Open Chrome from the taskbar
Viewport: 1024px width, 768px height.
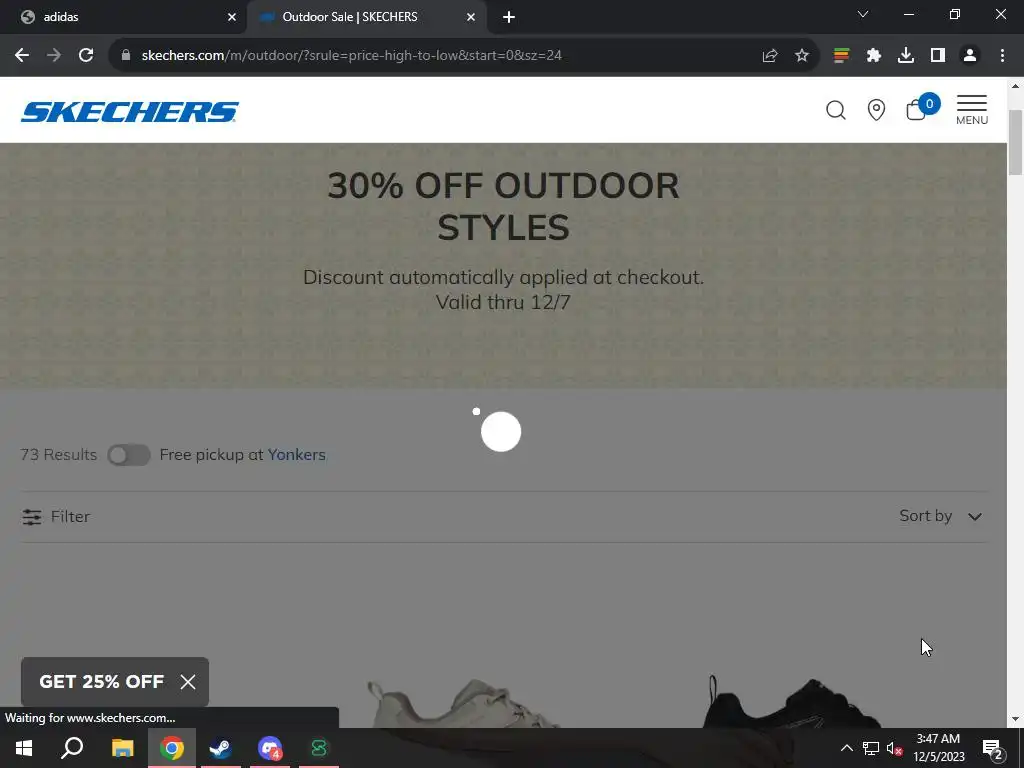pyautogui.click(x=172, y=748)
